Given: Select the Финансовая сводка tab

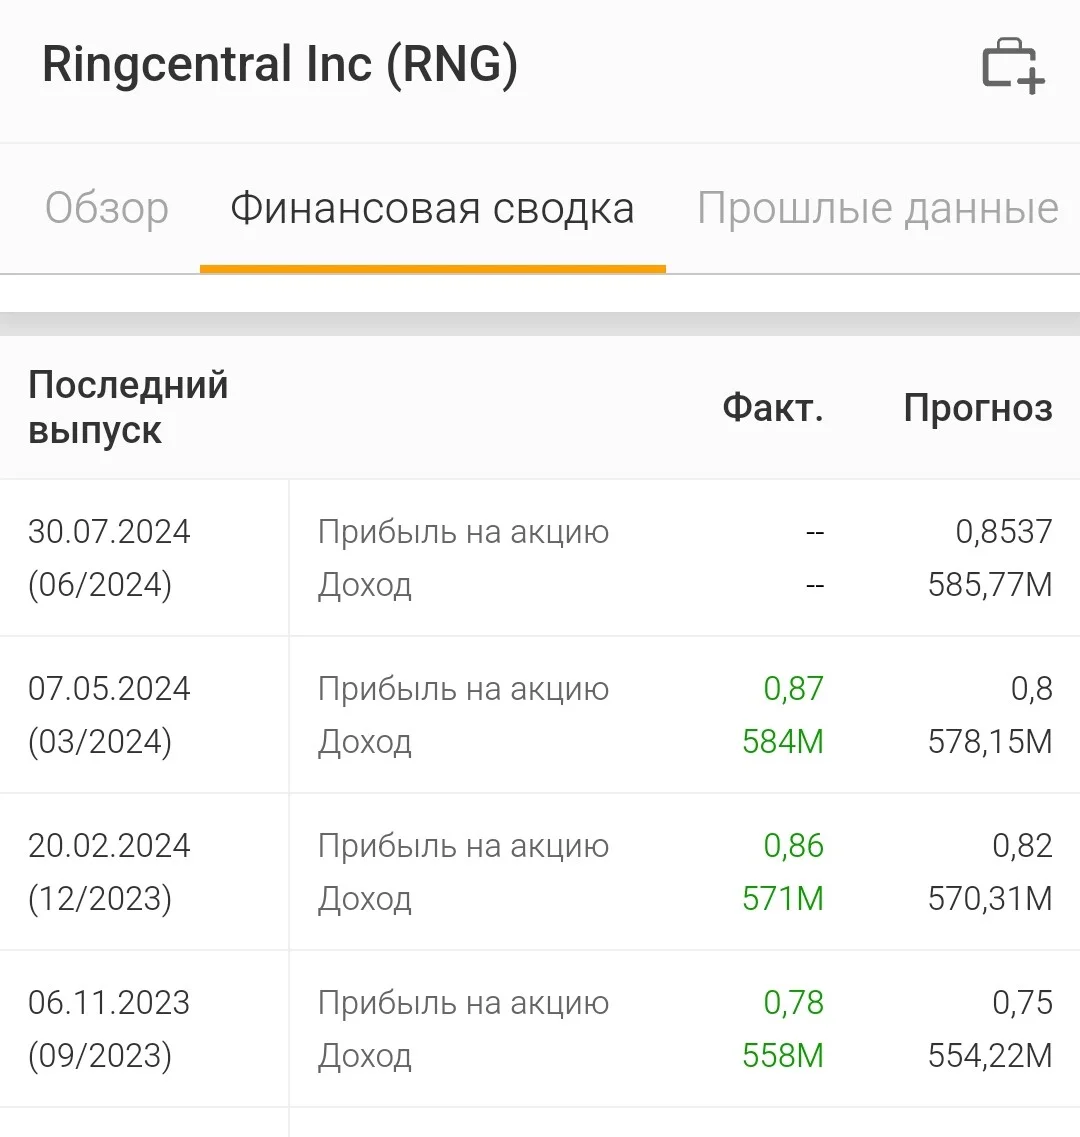Looking at the screenshot, I should coord(432,209).
